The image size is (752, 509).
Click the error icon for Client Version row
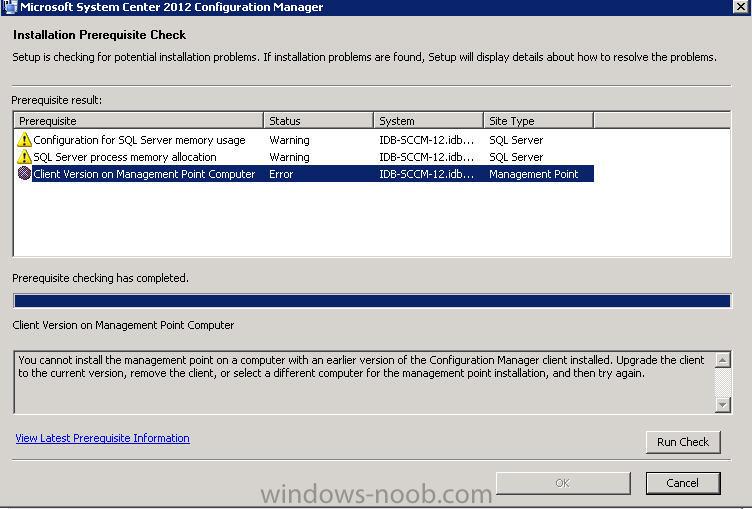pyautogui.click(x=24, y=173)
